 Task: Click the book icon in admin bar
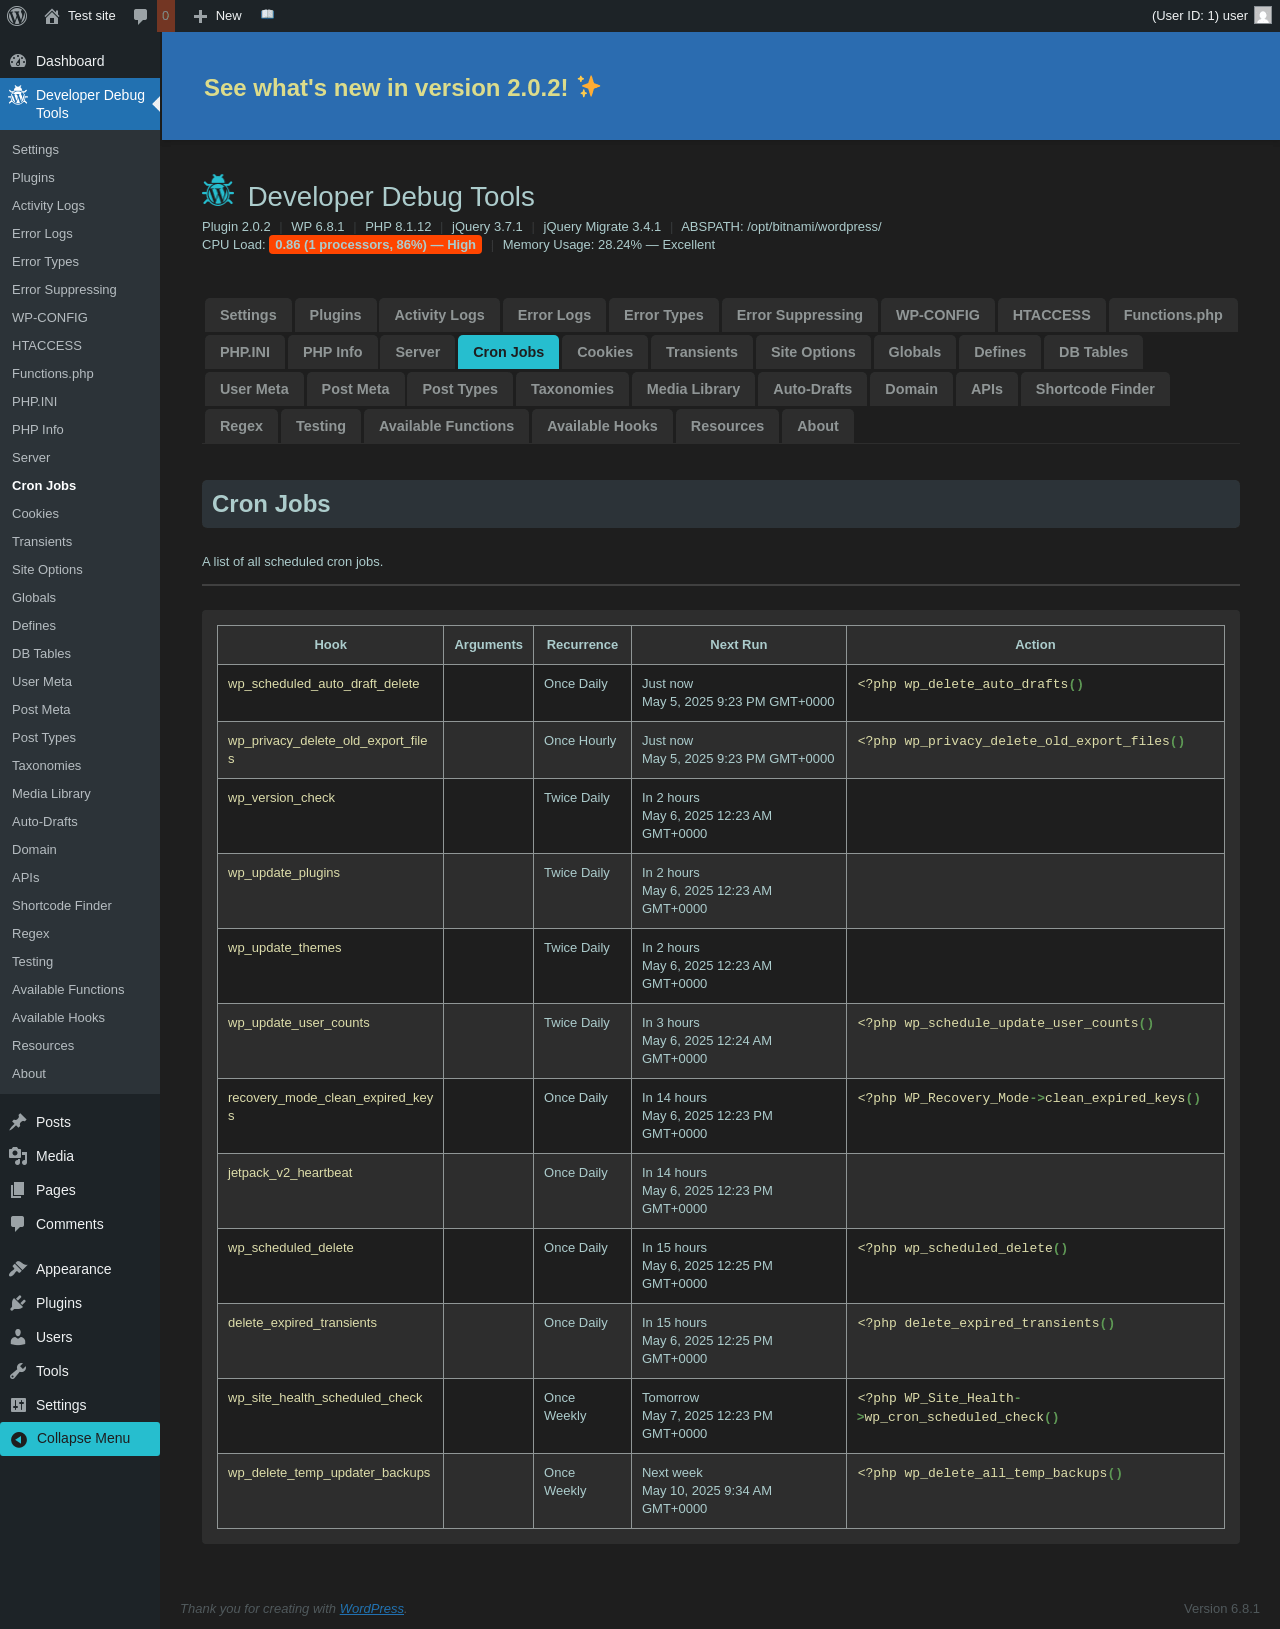(267, 15)
